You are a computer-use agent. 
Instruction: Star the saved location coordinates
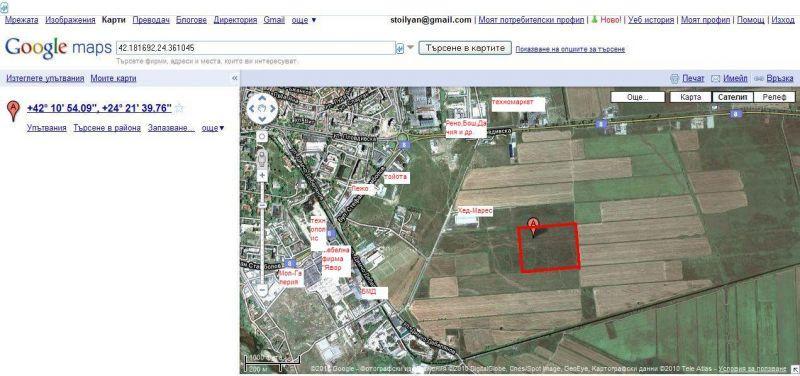pyautogui.click(x=179, y=108)
